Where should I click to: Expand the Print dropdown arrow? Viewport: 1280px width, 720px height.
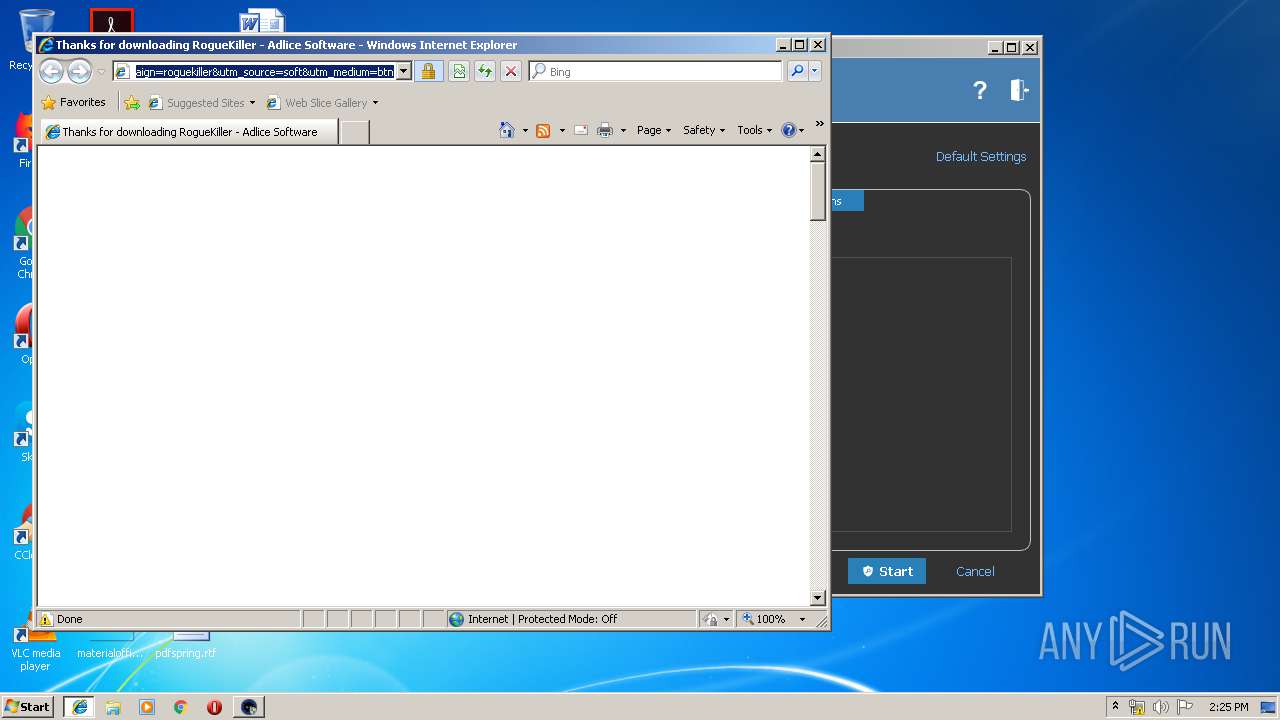[623, 130]
